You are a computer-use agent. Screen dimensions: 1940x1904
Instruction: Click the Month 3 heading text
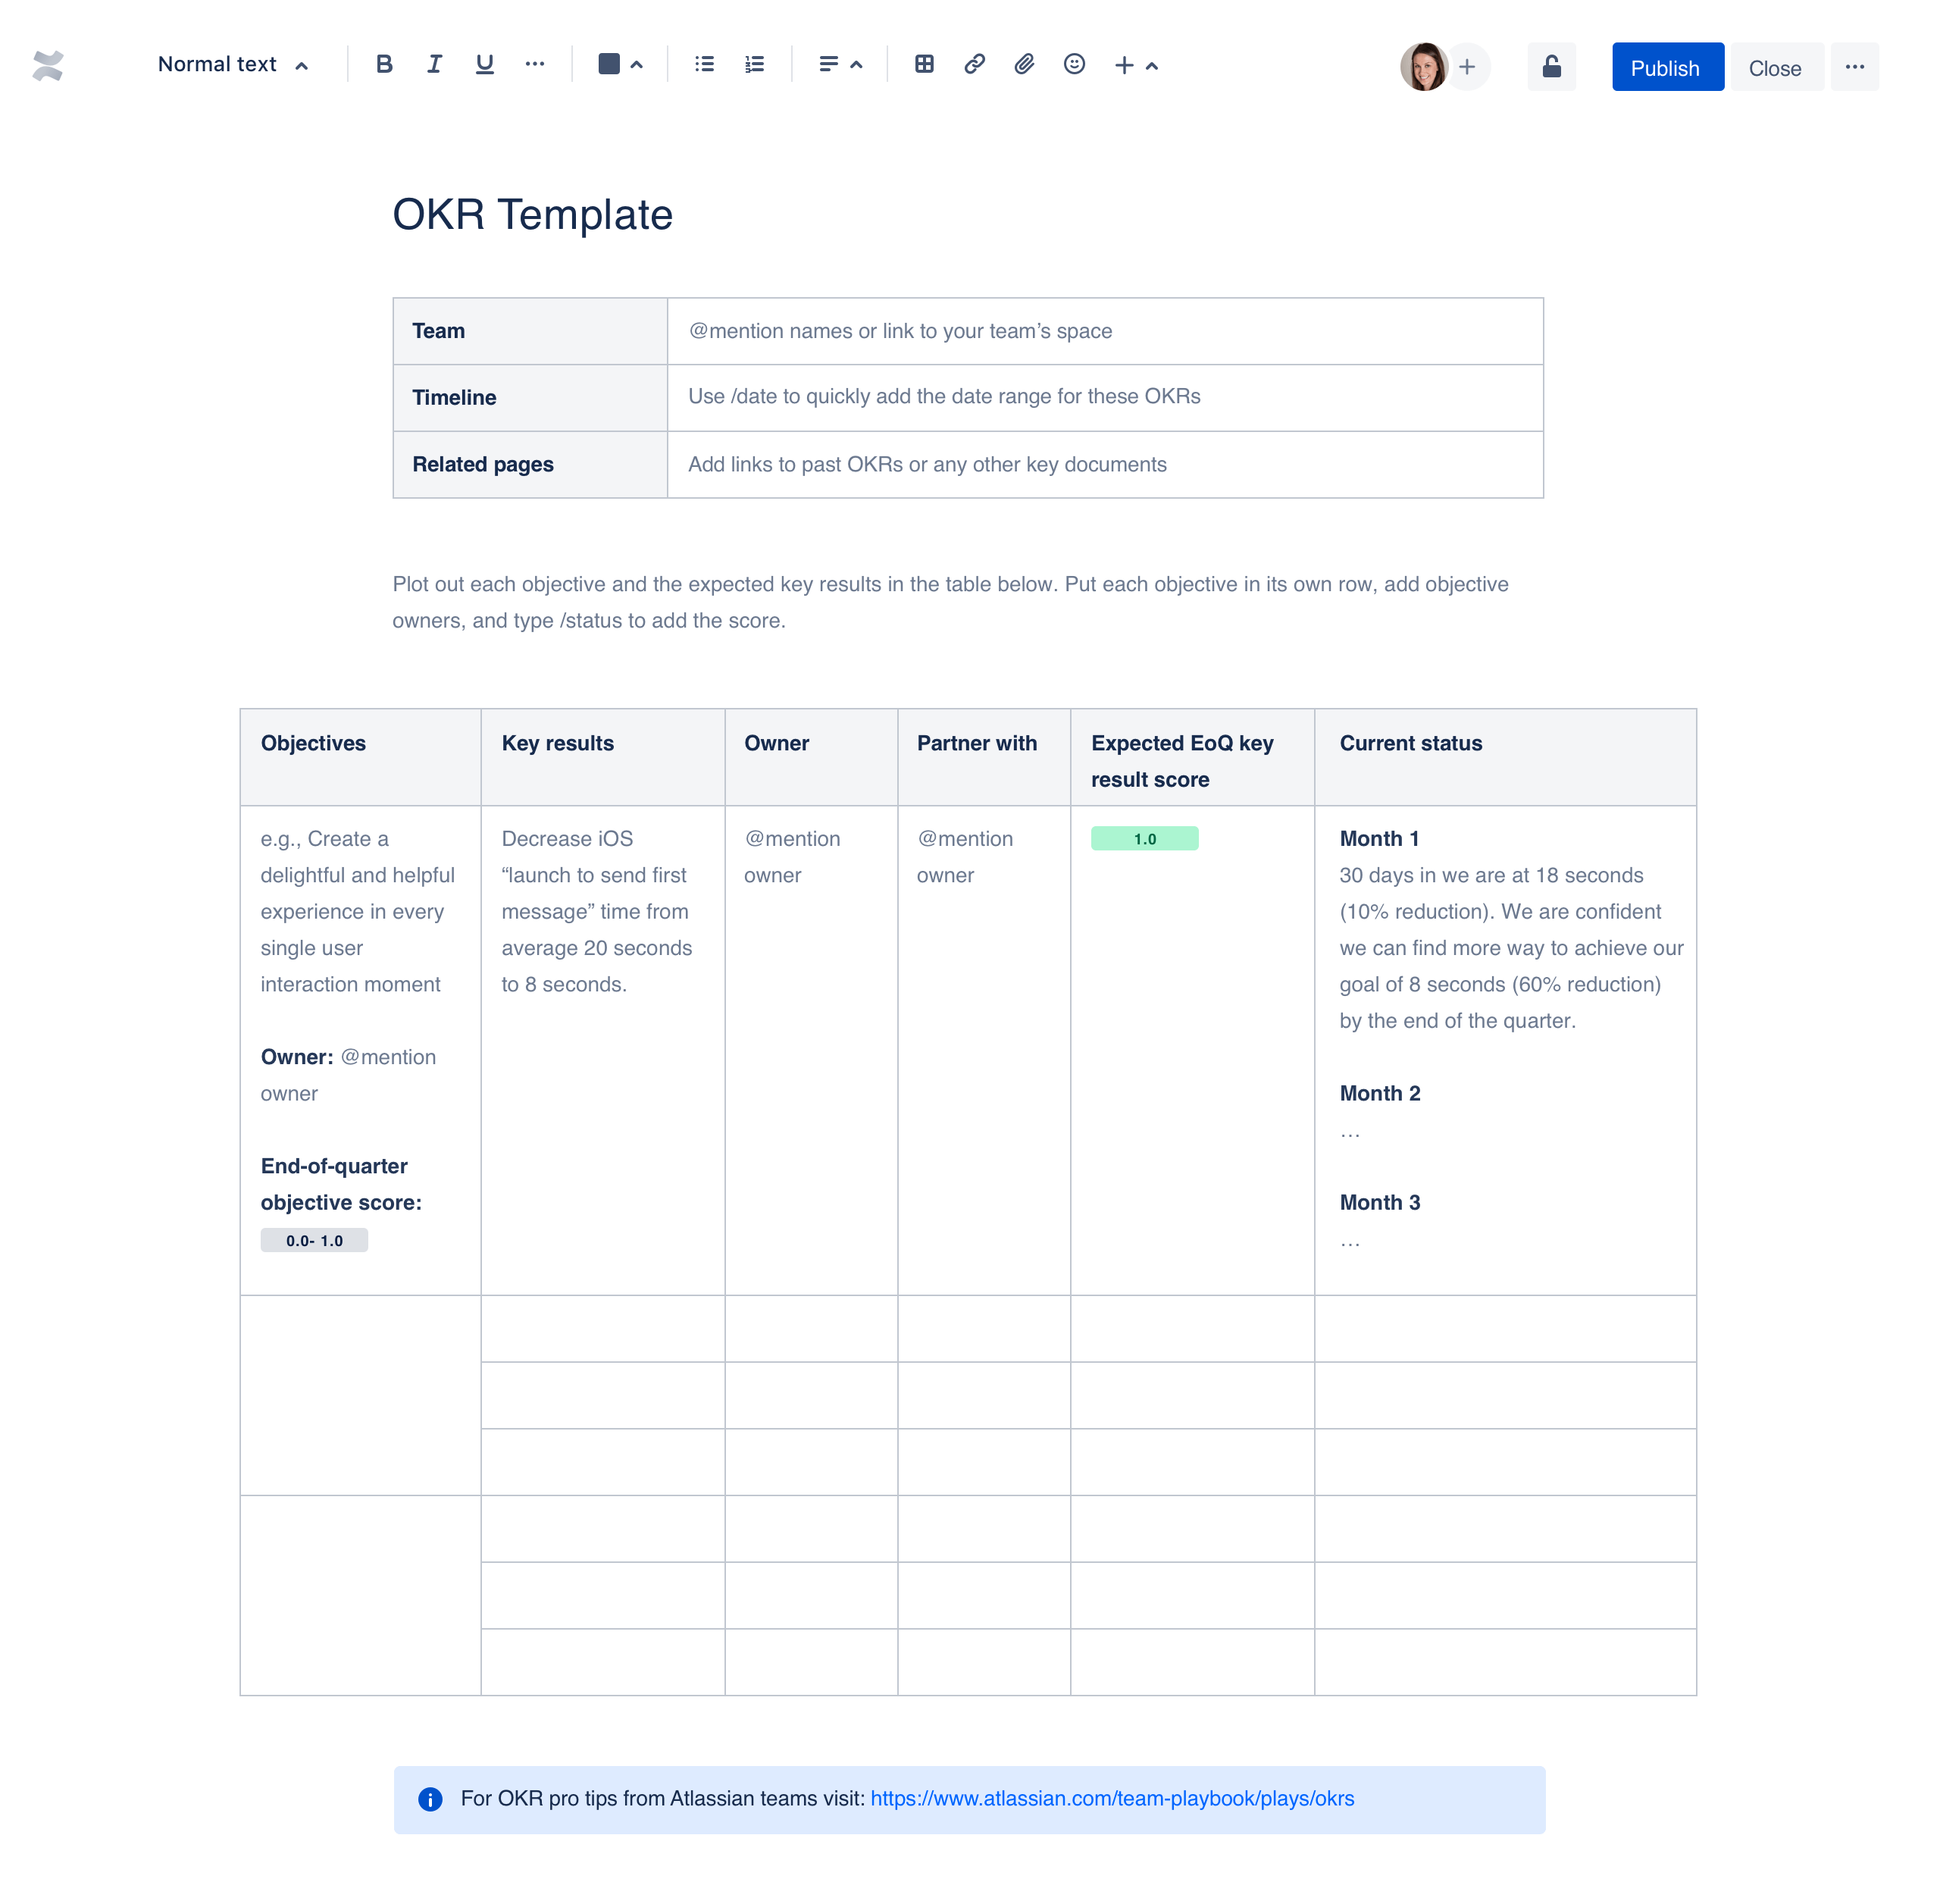pyautogui.click(x=1380, y=1203)
